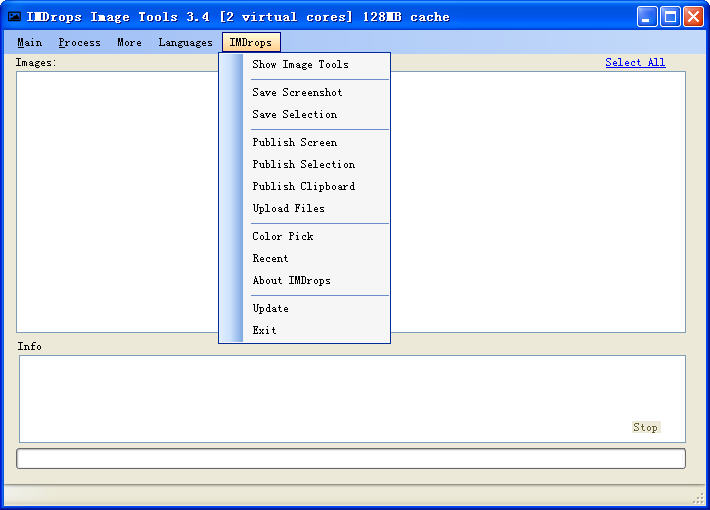Open the Languages menu
Image resolution: width=710 pixels, height=510 pixels.
tap(185, 43)
